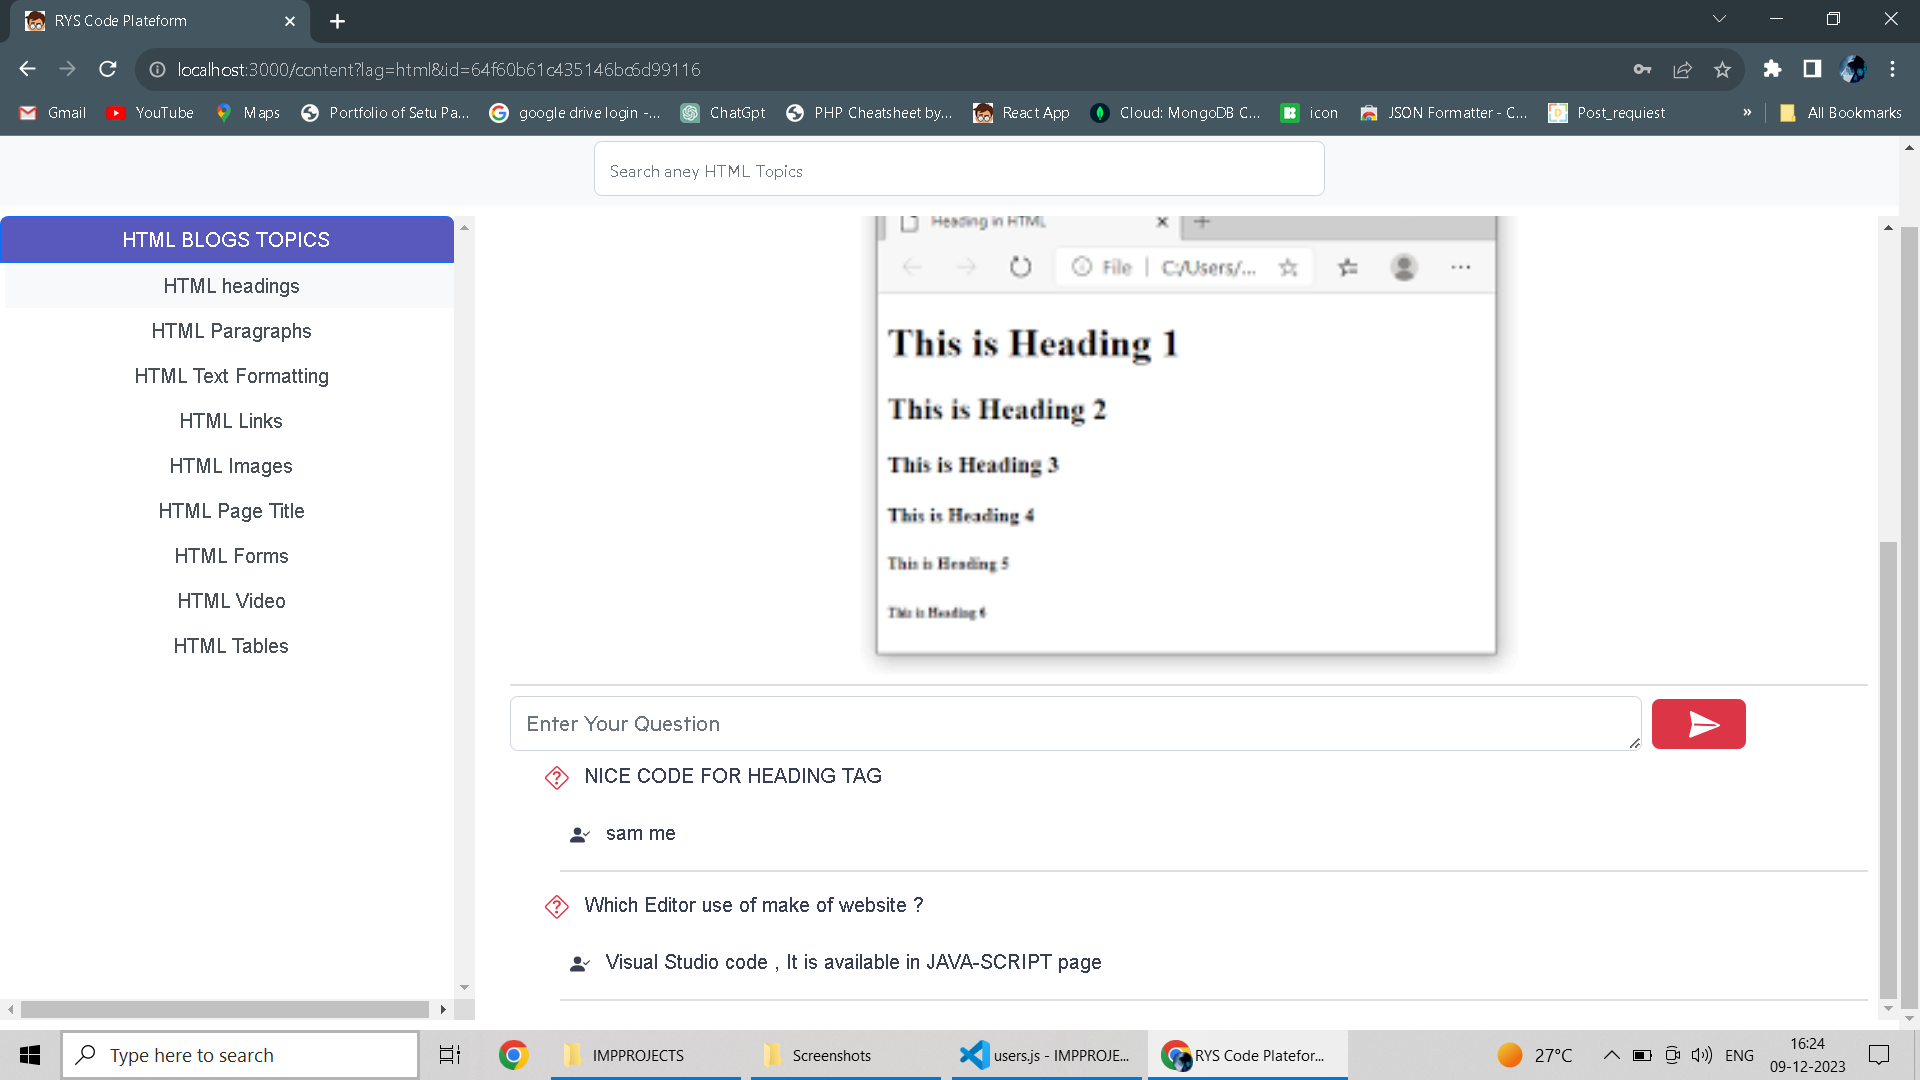Show hidden system tray icons
Screen dimensions: 1920x1080
coord(1611,1055)
